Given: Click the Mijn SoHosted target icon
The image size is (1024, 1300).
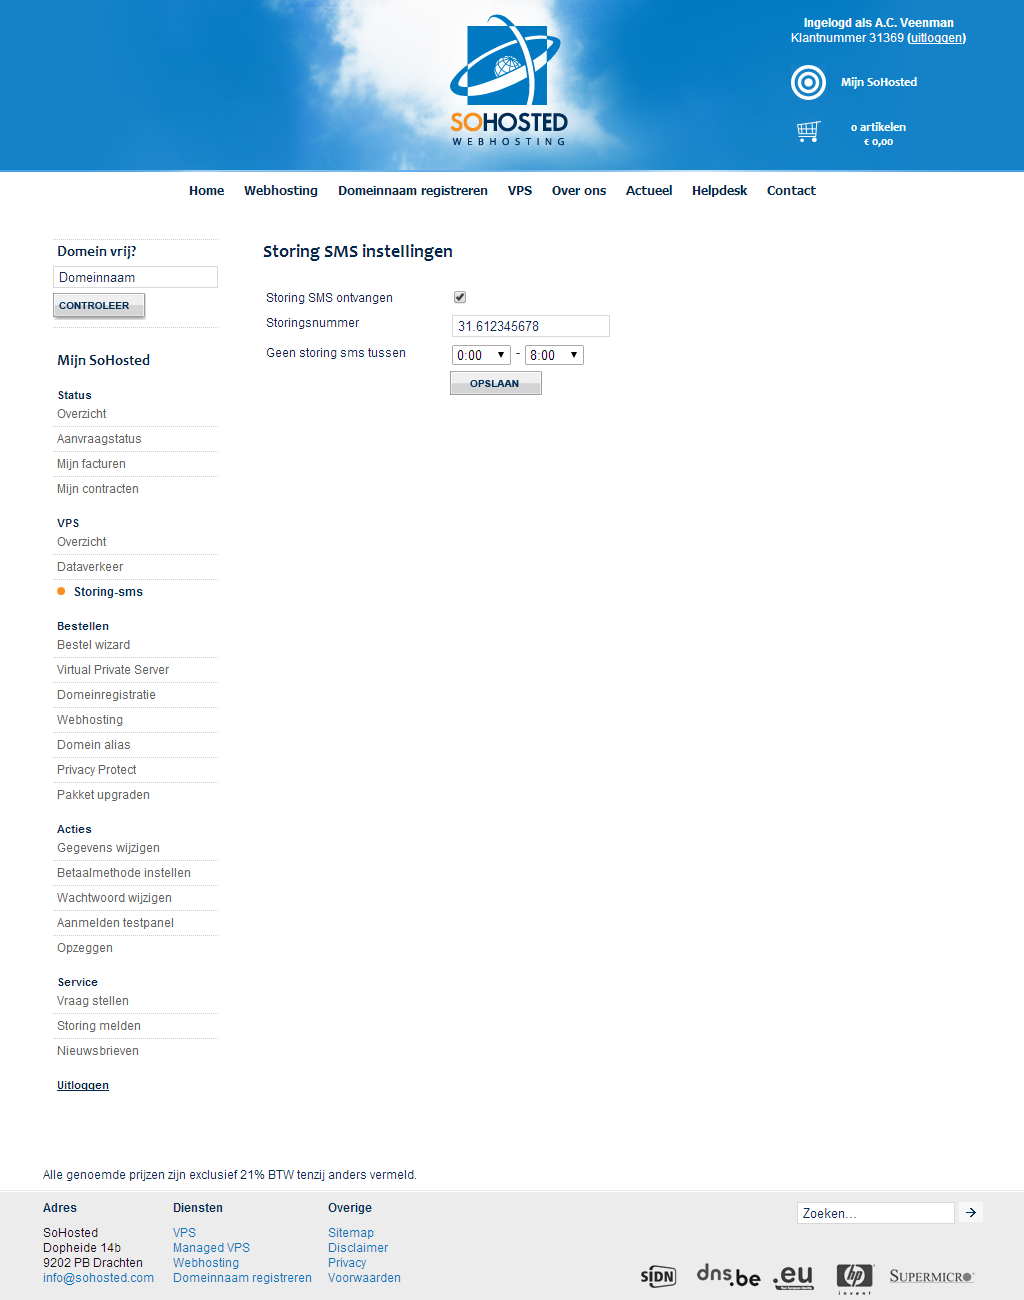Looking at the screenshot, I should (x=808, y=82).
